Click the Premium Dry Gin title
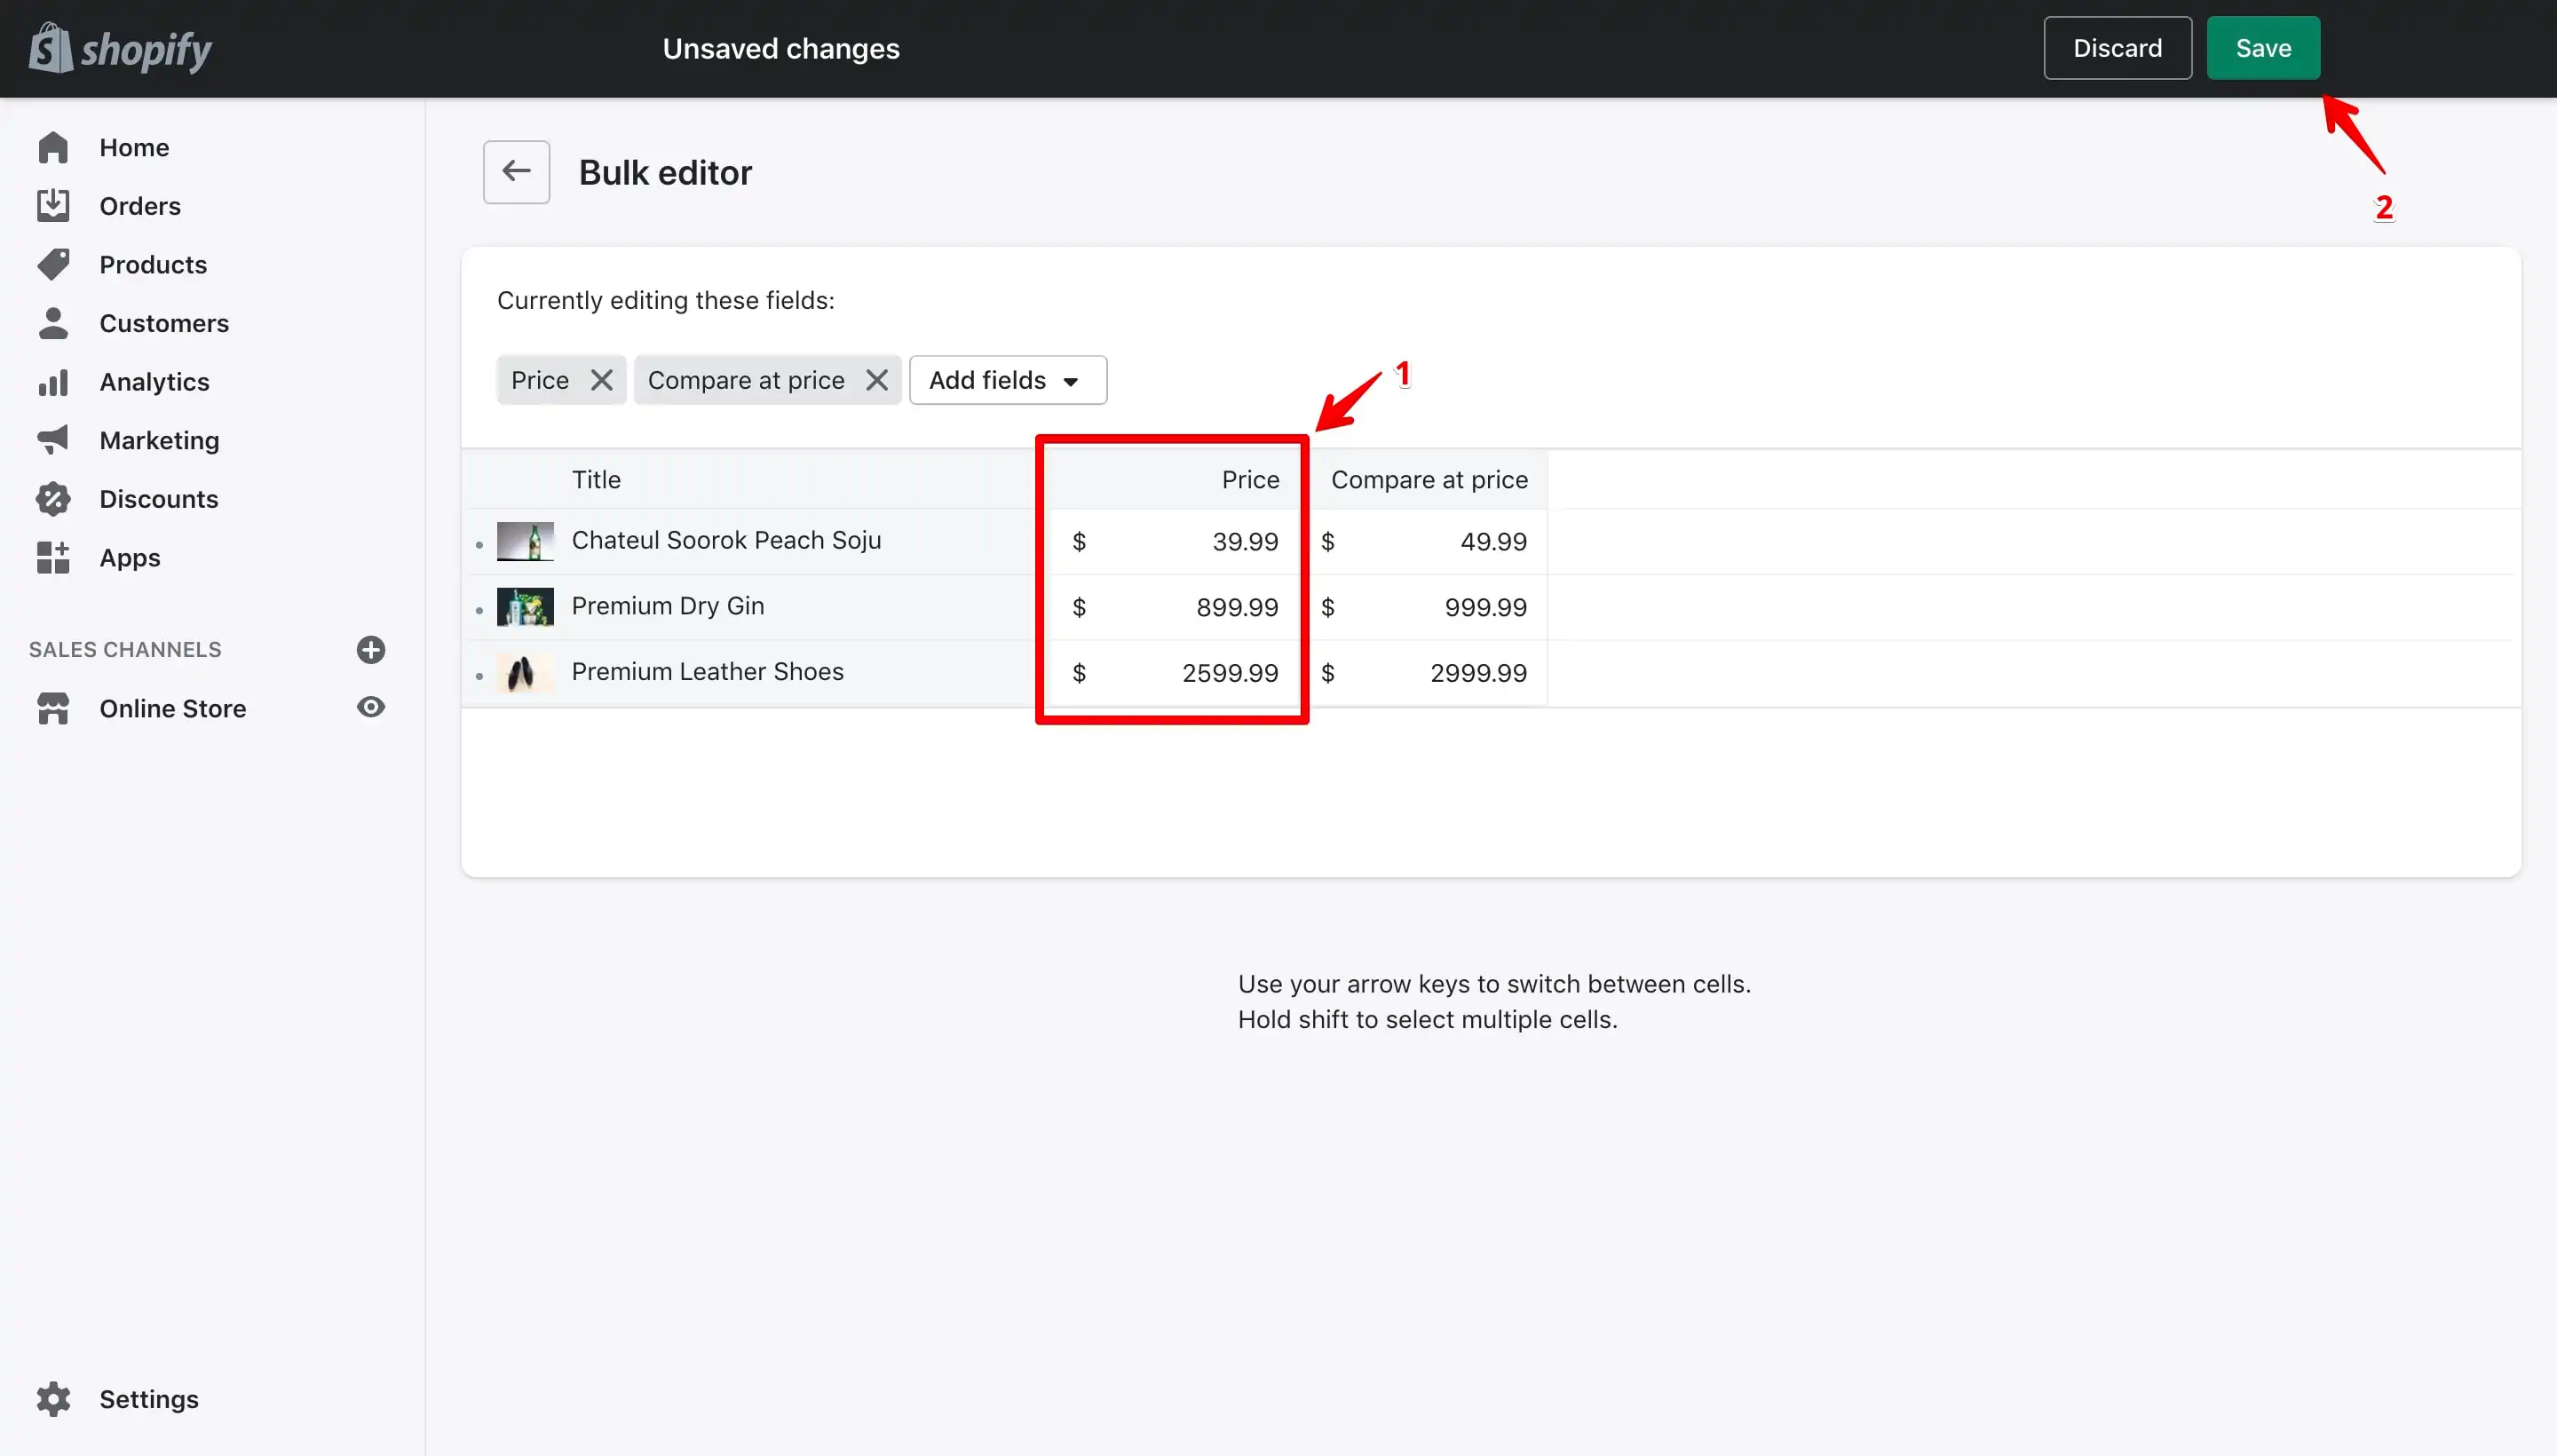The image size is (2557, 1456). (668, 606)
